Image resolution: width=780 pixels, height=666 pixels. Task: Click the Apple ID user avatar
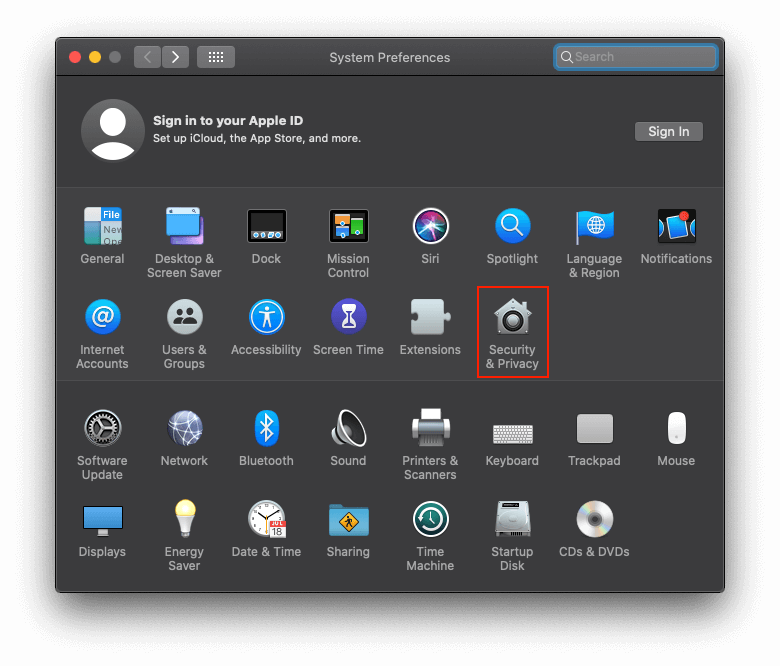(113, 130)
